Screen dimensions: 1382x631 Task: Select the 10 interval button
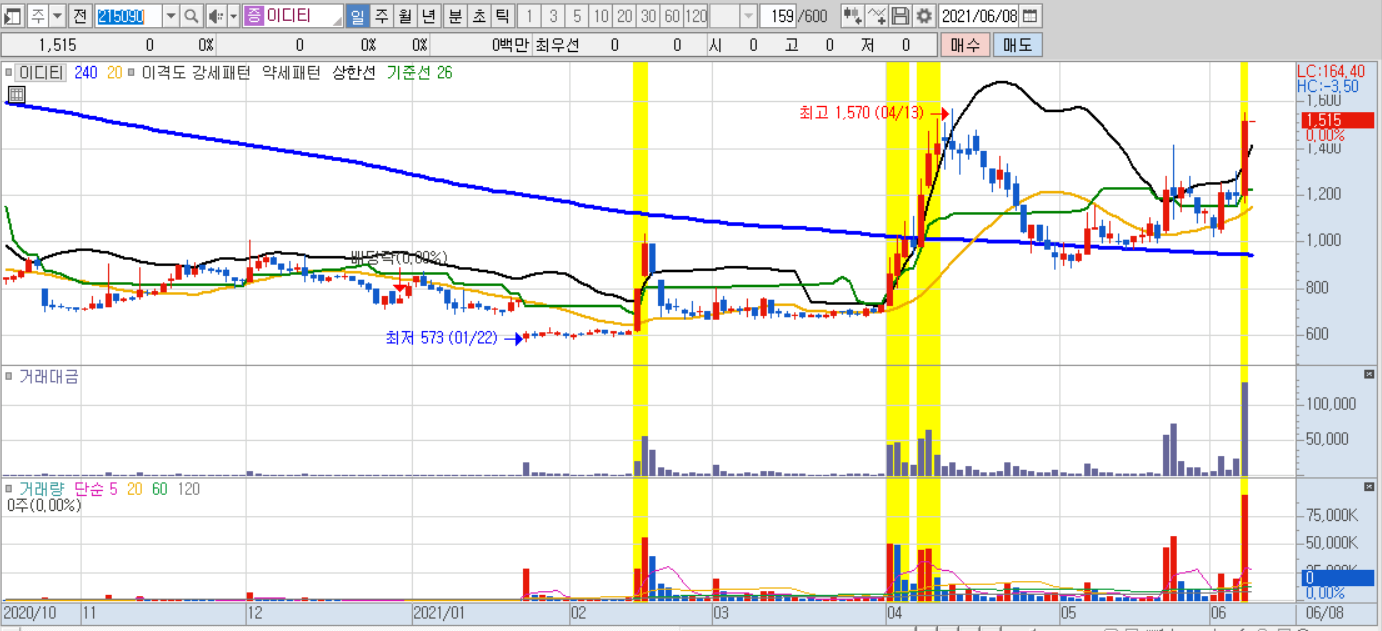601,16
